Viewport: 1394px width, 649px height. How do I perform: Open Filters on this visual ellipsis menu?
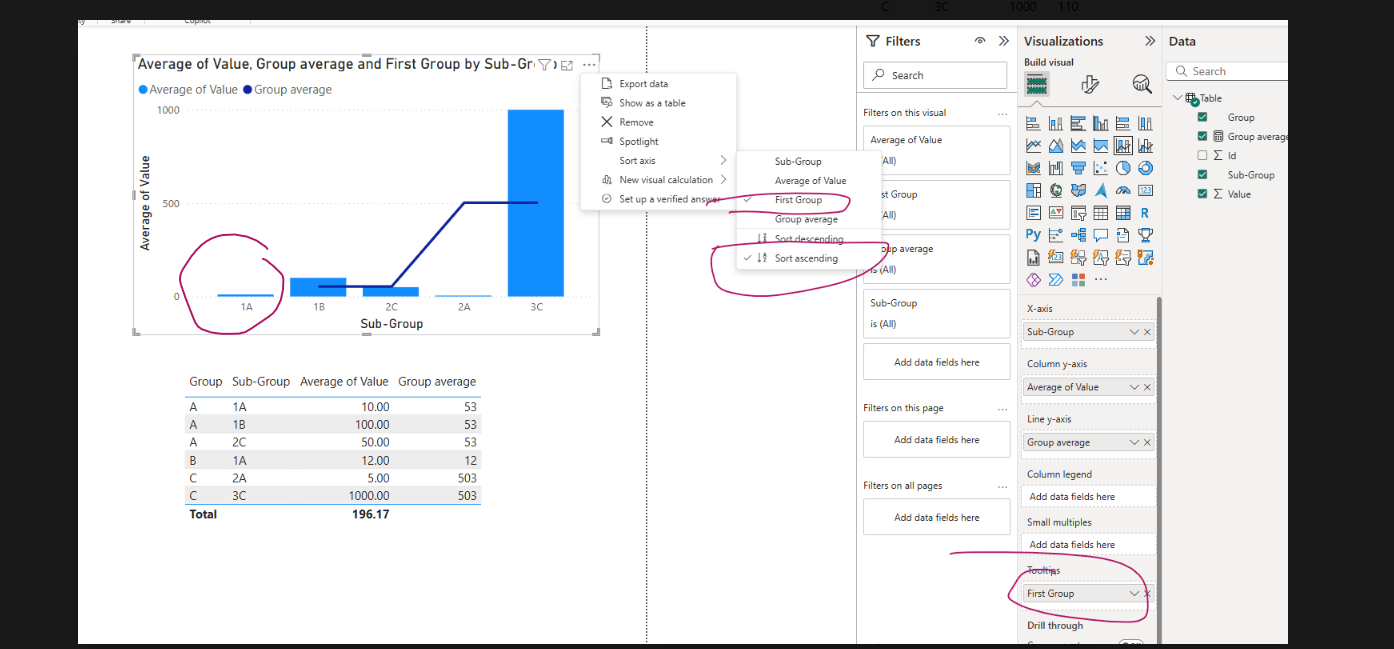click(x=1002, y=113)
